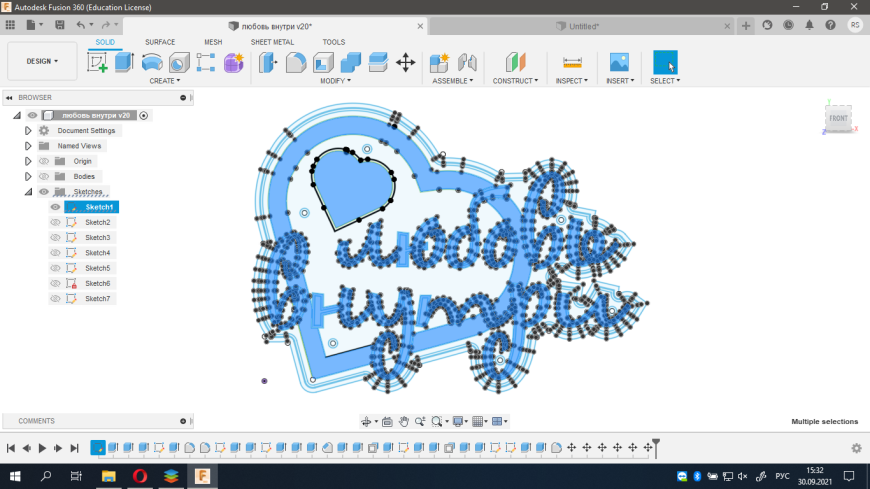Jump to timeline beginning
Screen dimensions: 870x489
tap(11, 448)
